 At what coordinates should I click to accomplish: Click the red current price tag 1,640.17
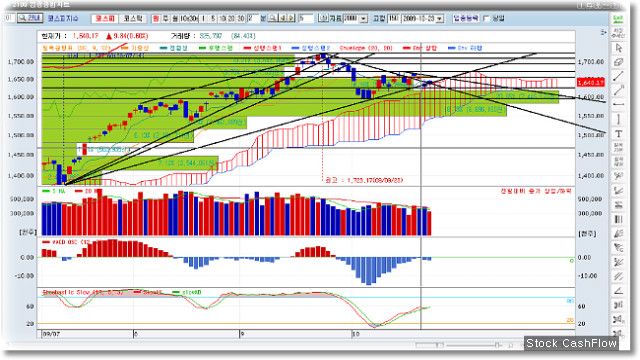coord(591,83)
